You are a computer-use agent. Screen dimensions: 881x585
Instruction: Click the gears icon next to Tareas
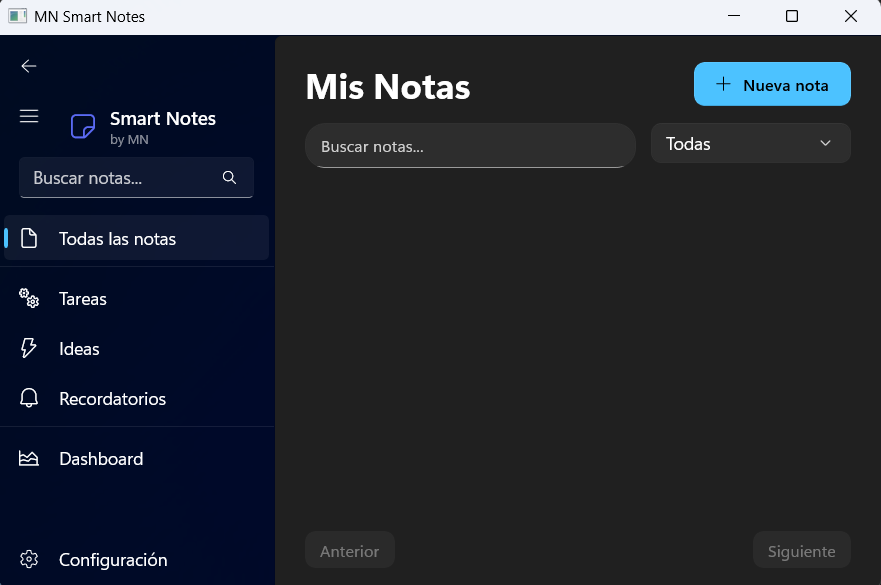[29, 298]
